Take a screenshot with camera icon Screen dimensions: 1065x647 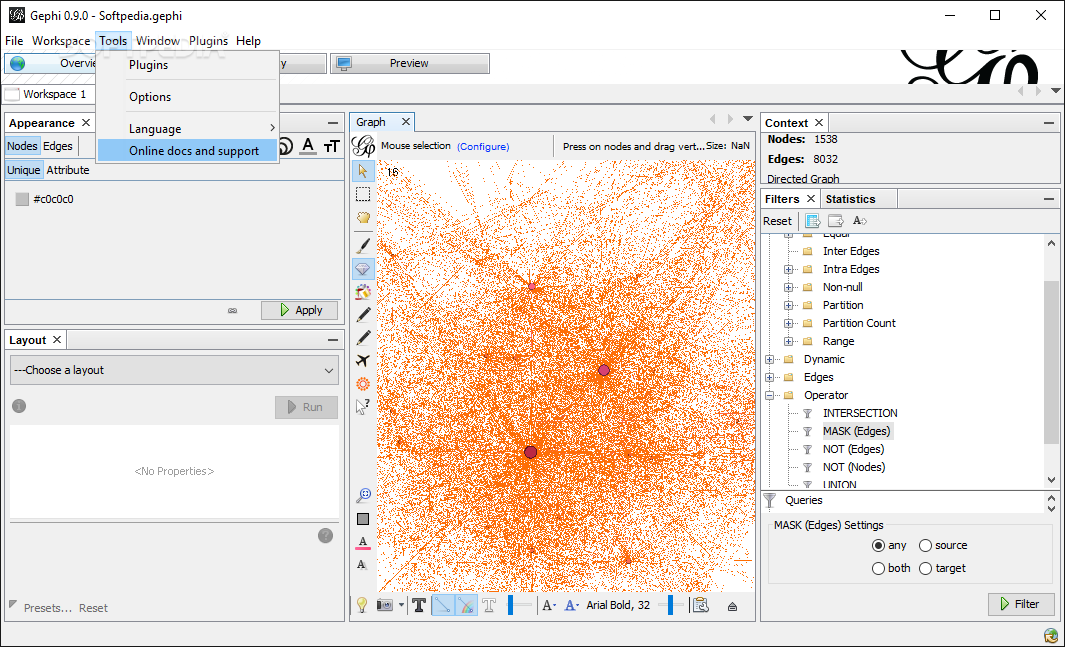(x=384, y=606)
